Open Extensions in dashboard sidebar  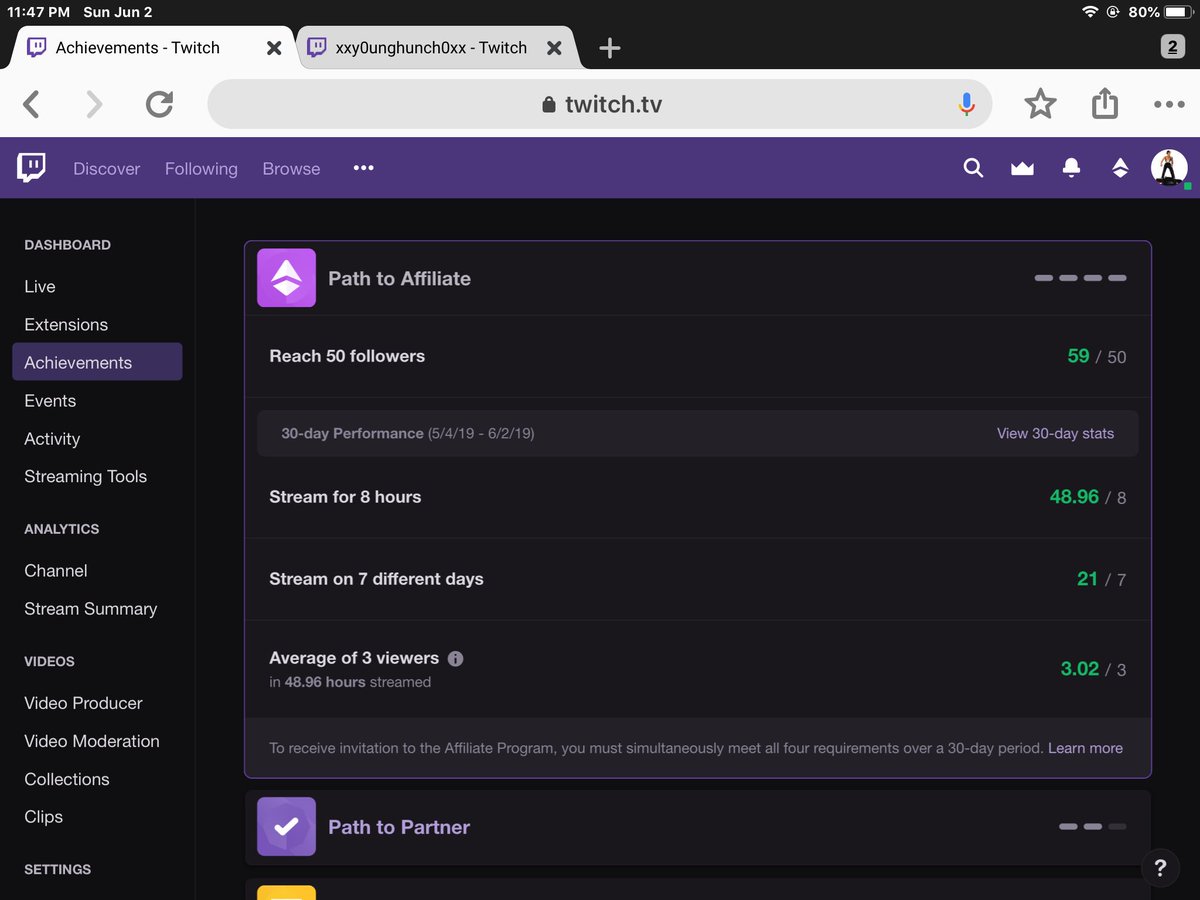(66, 324)
